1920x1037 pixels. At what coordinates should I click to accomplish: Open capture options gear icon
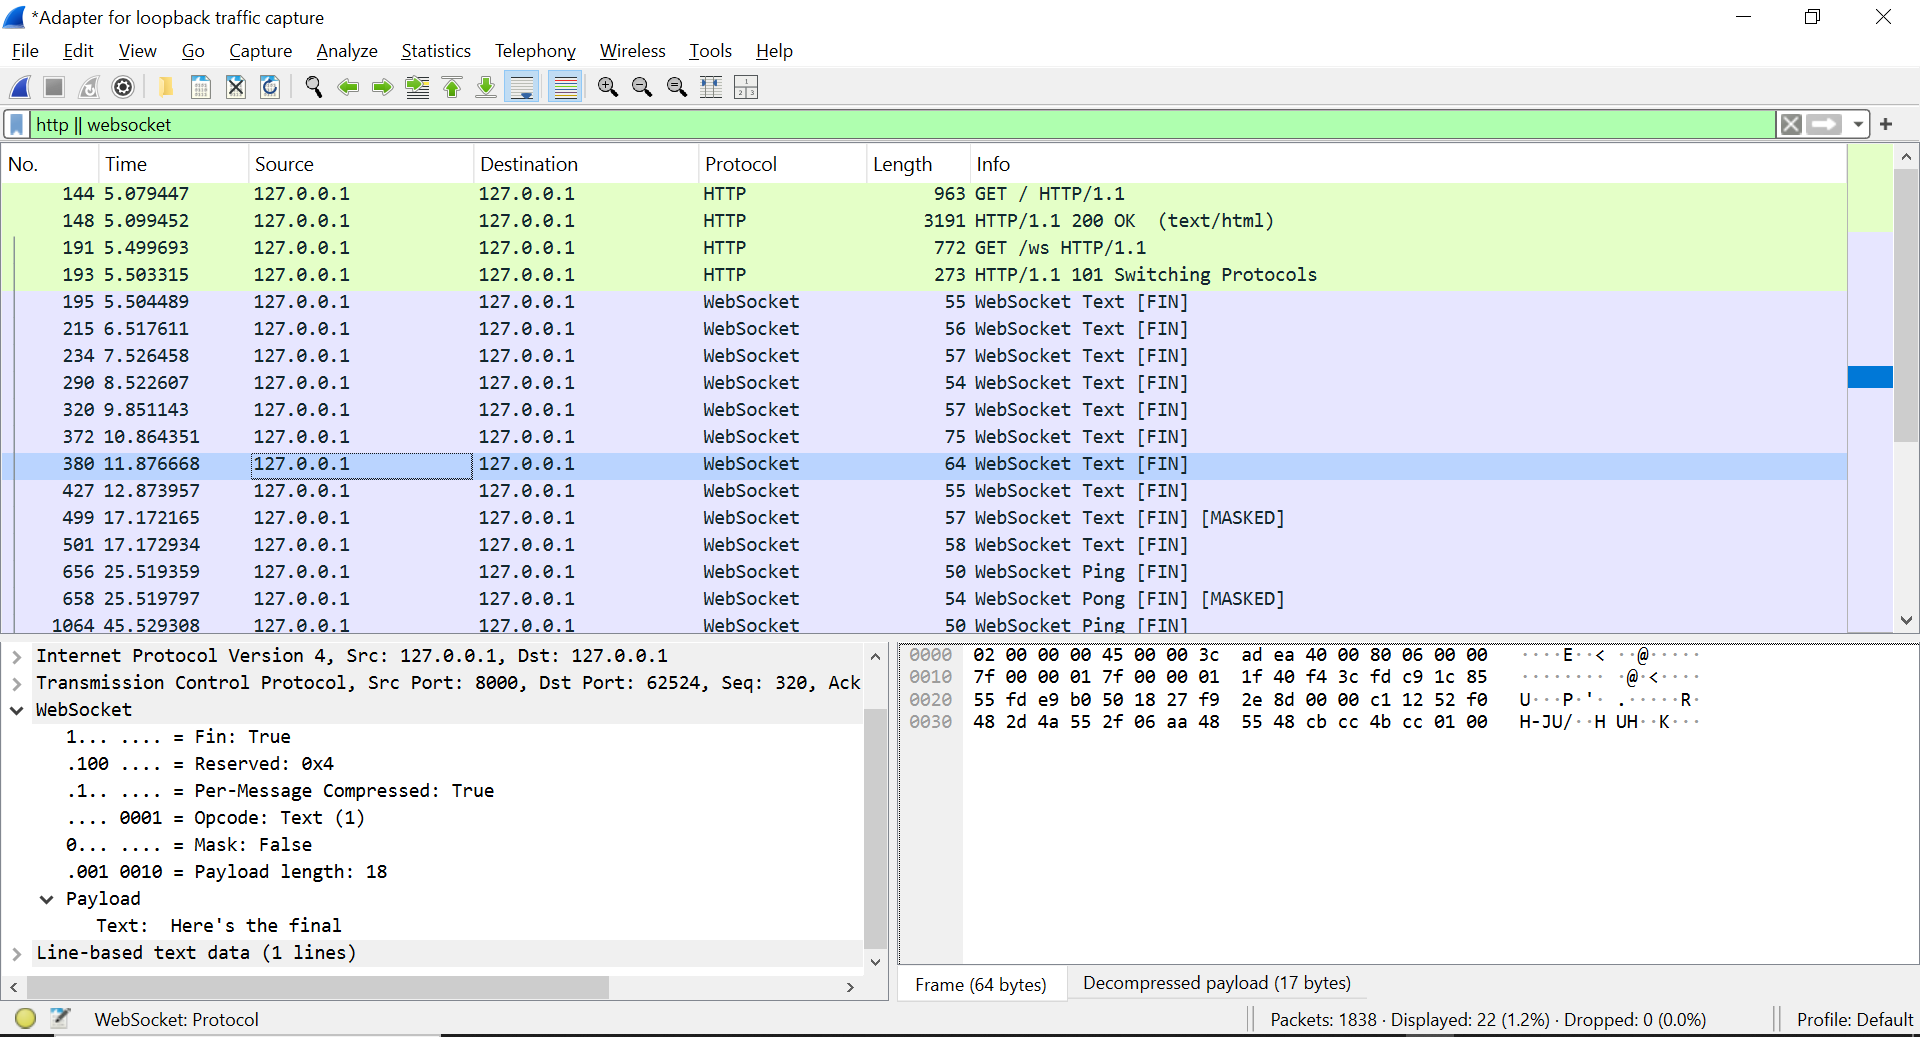[x=123, y=88]
